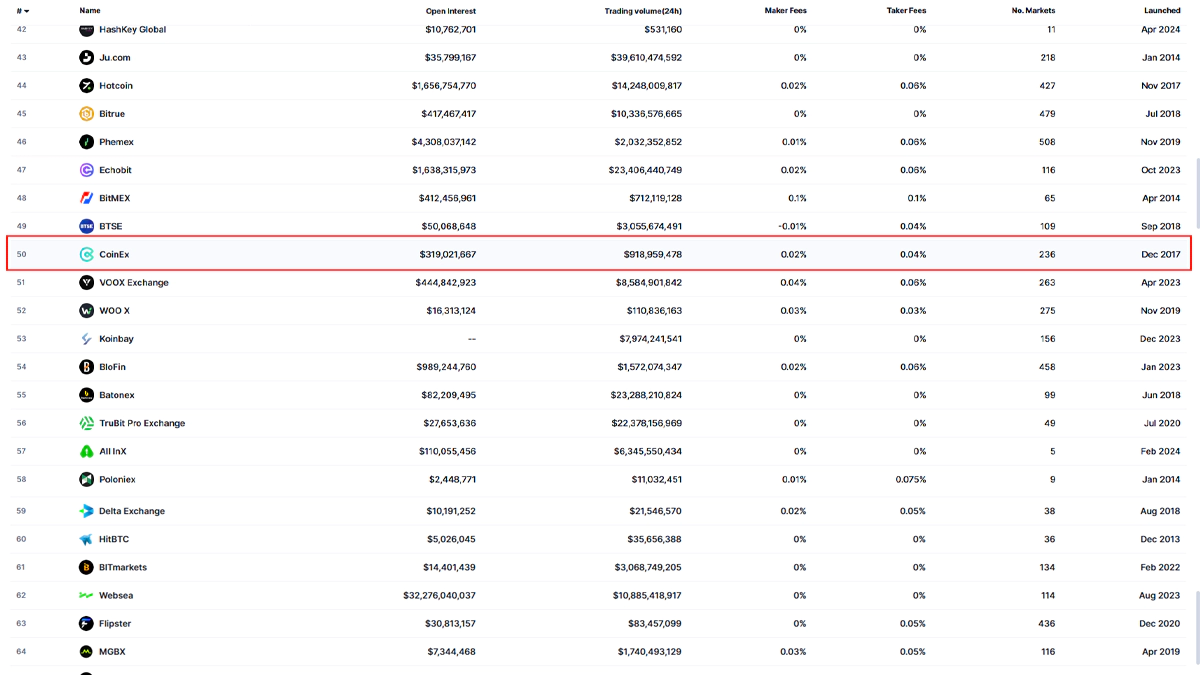Click the WOO X logo icon
Viewport: 1200px width, 675px height.
(87, 311)
